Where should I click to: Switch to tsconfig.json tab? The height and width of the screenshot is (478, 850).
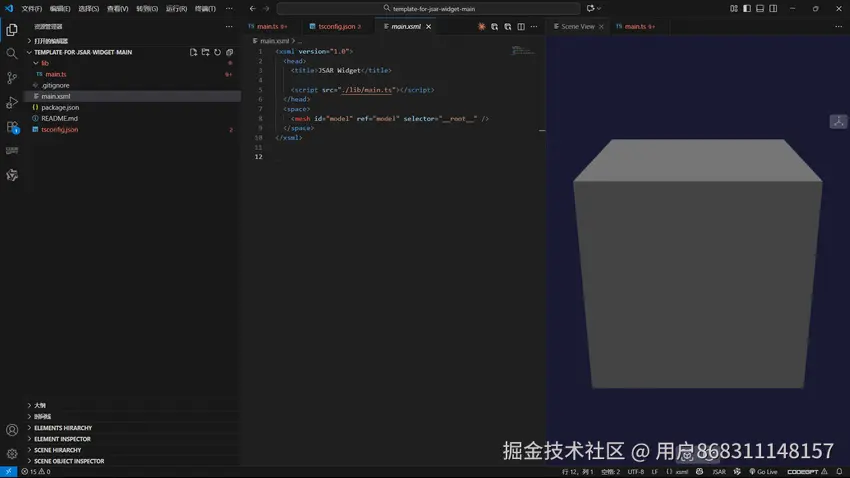pos(336,27)
